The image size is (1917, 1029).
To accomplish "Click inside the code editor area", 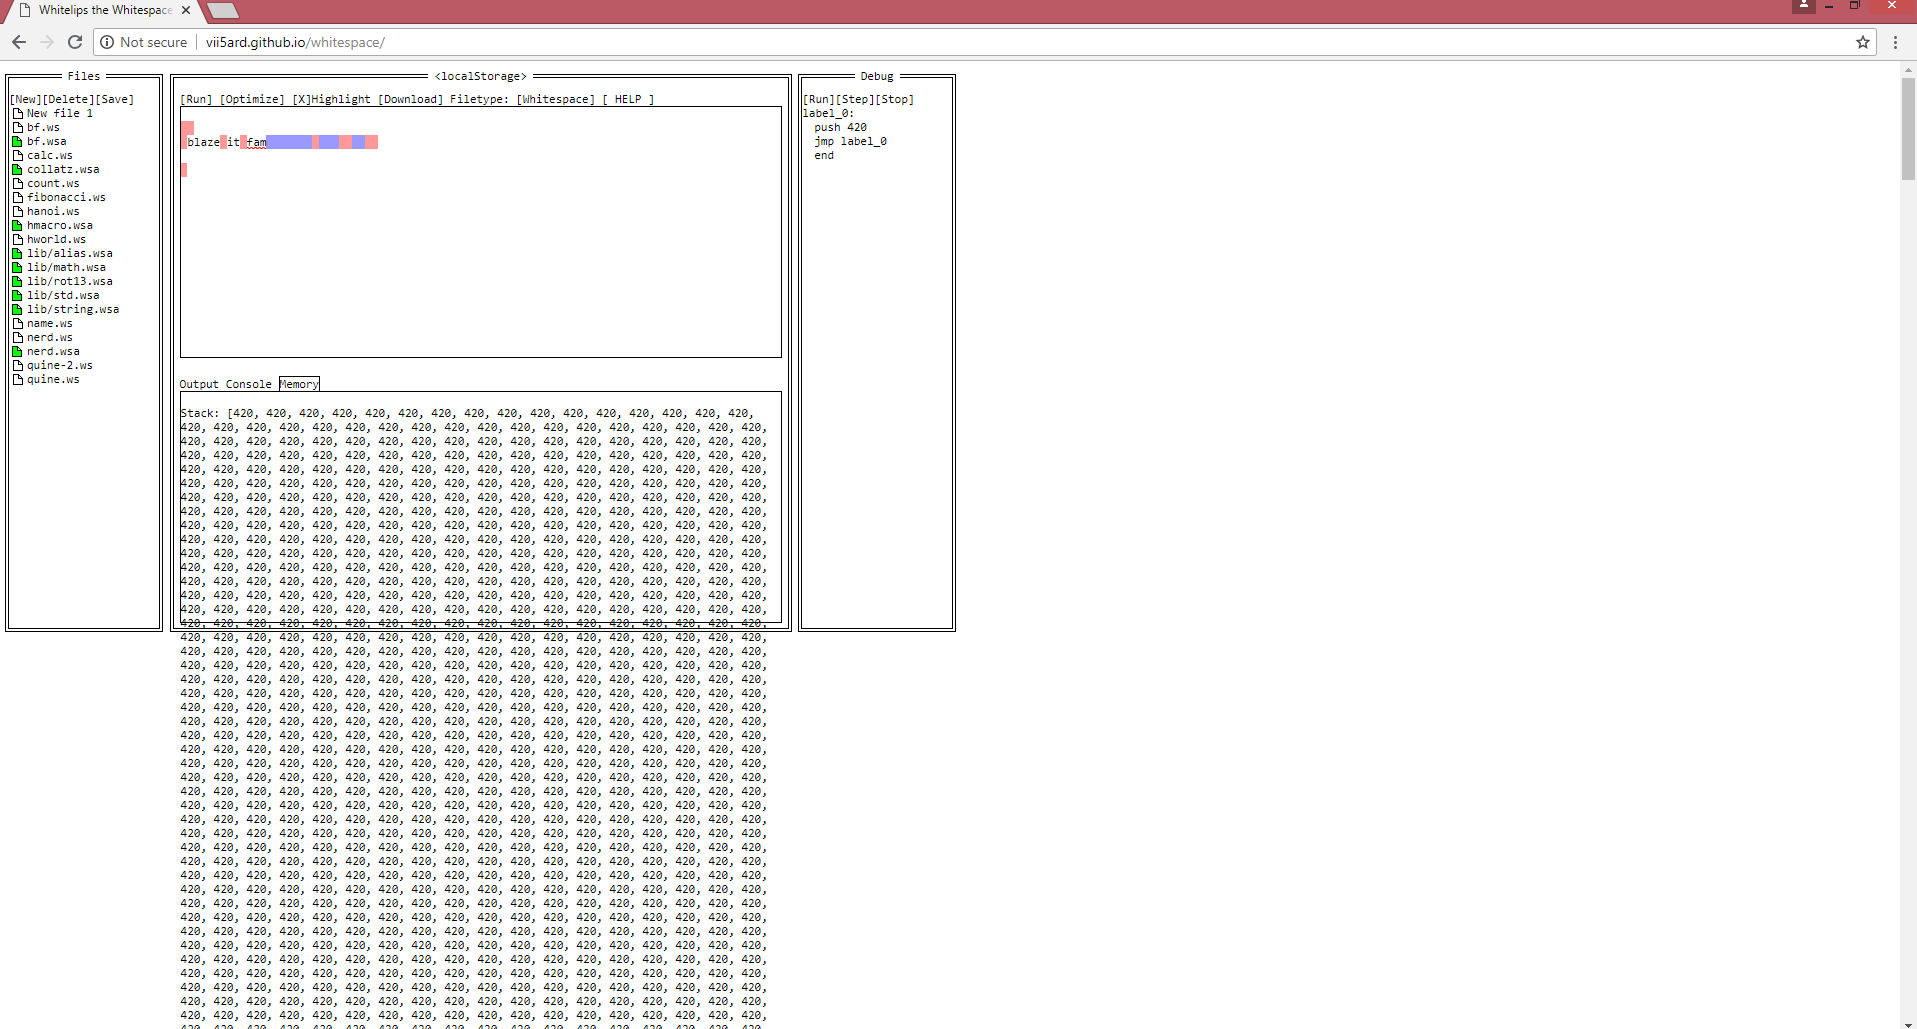I will pyautogui.click(x=480, y=232).
